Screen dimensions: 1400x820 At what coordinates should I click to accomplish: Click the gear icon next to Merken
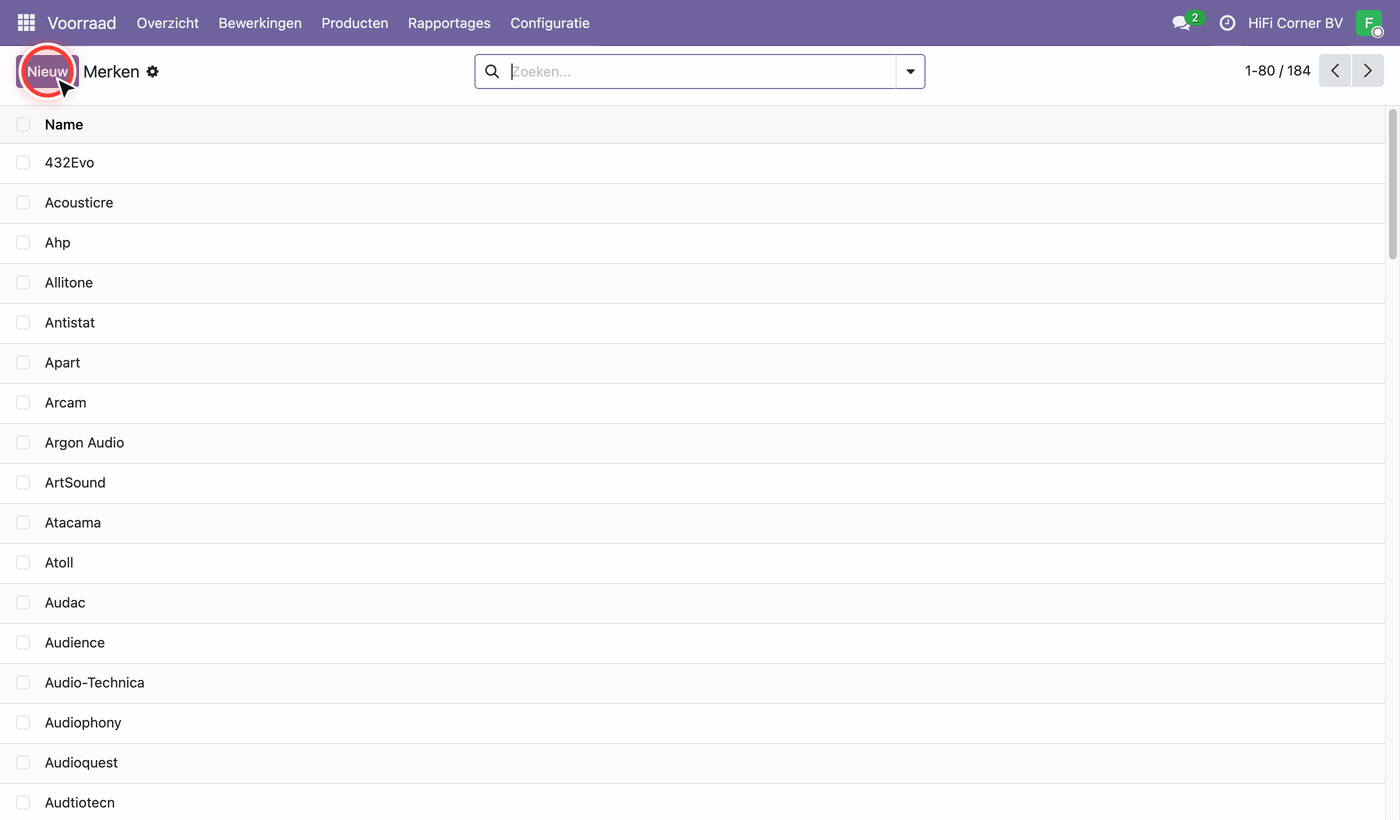pos(153,72)
